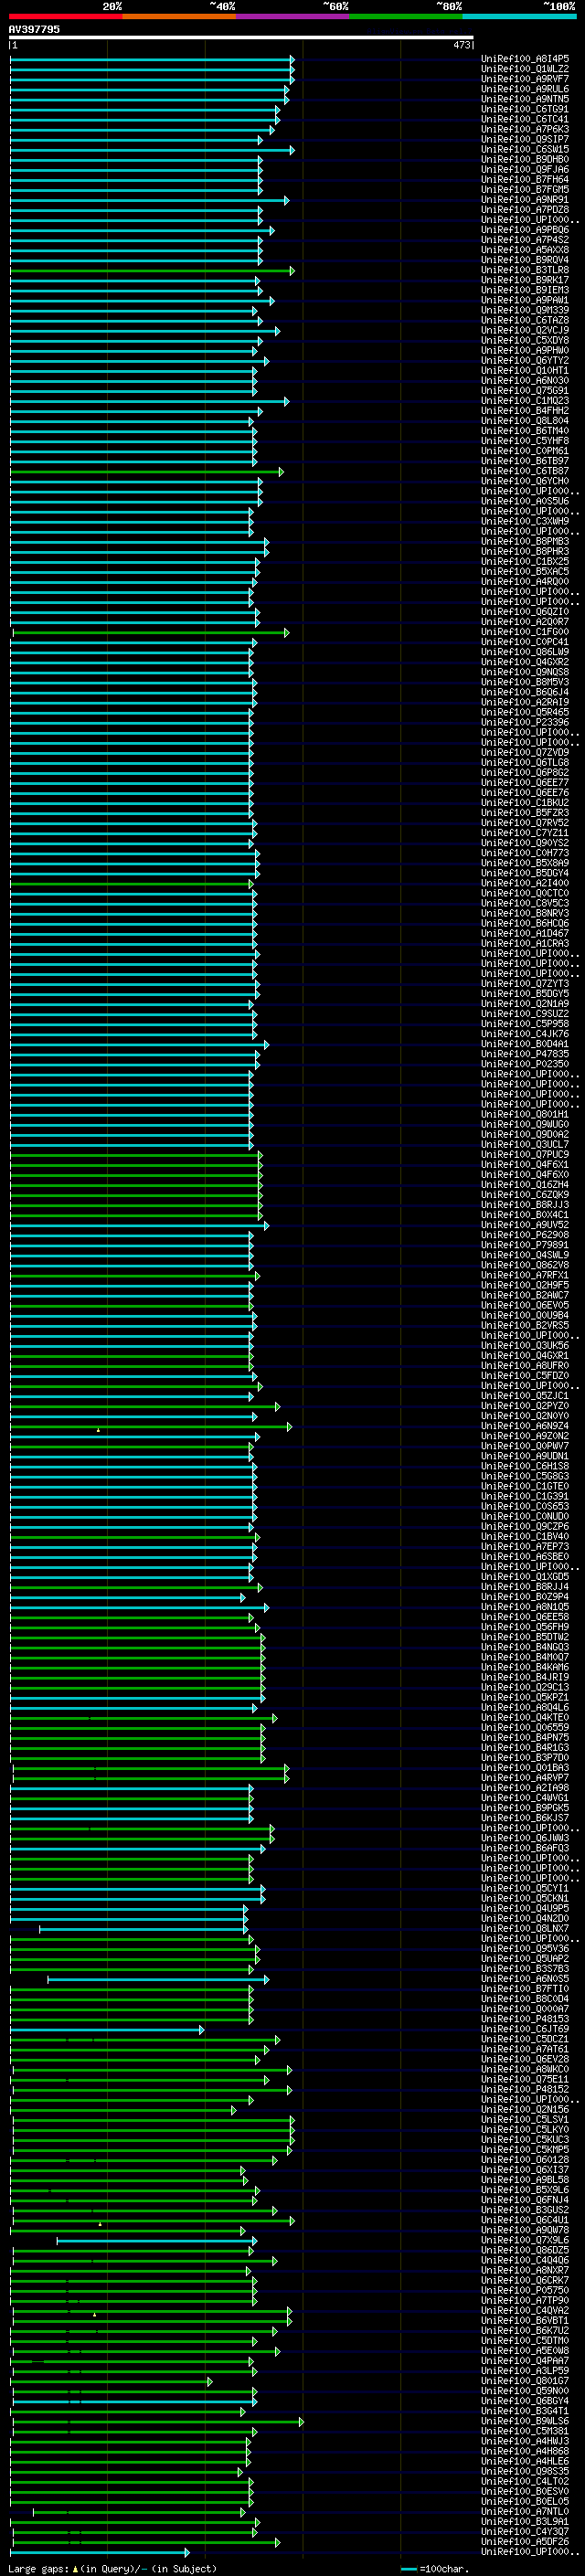Click UniRef100_Q16ZH4 label
The image size is (585, 2576).
coord(525,1184)
